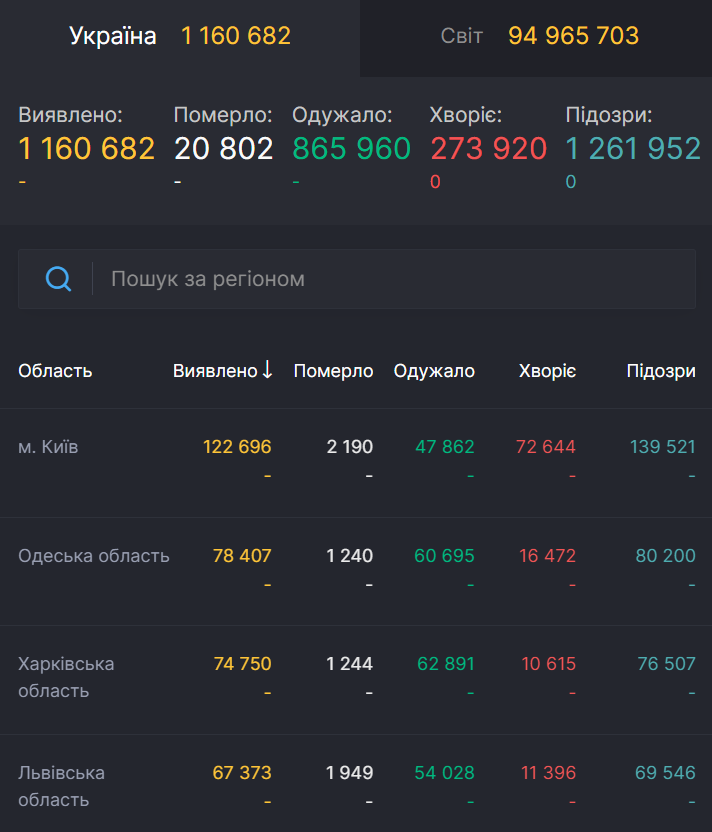The image size is (712, 832).
Task: Sort by the Померло column header
Action: click(x=333, y=371)
